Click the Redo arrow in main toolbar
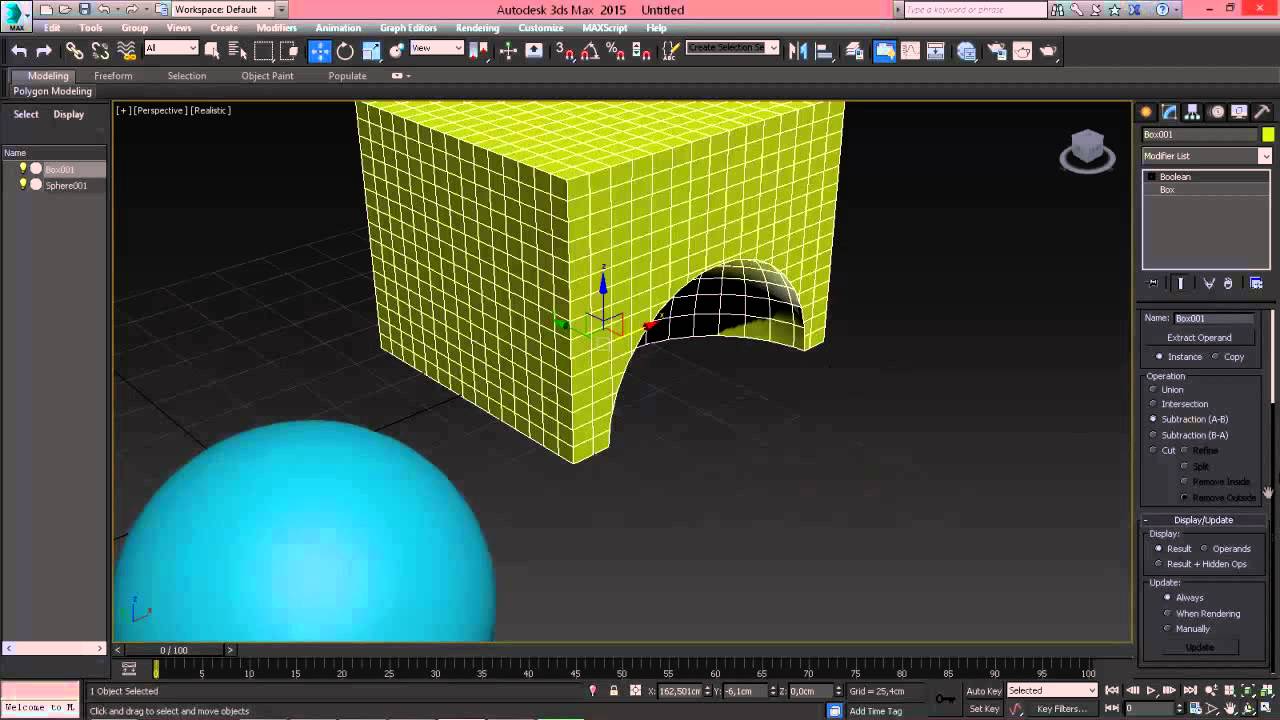Screen dimensions: 1280x720 coord(44,51)
